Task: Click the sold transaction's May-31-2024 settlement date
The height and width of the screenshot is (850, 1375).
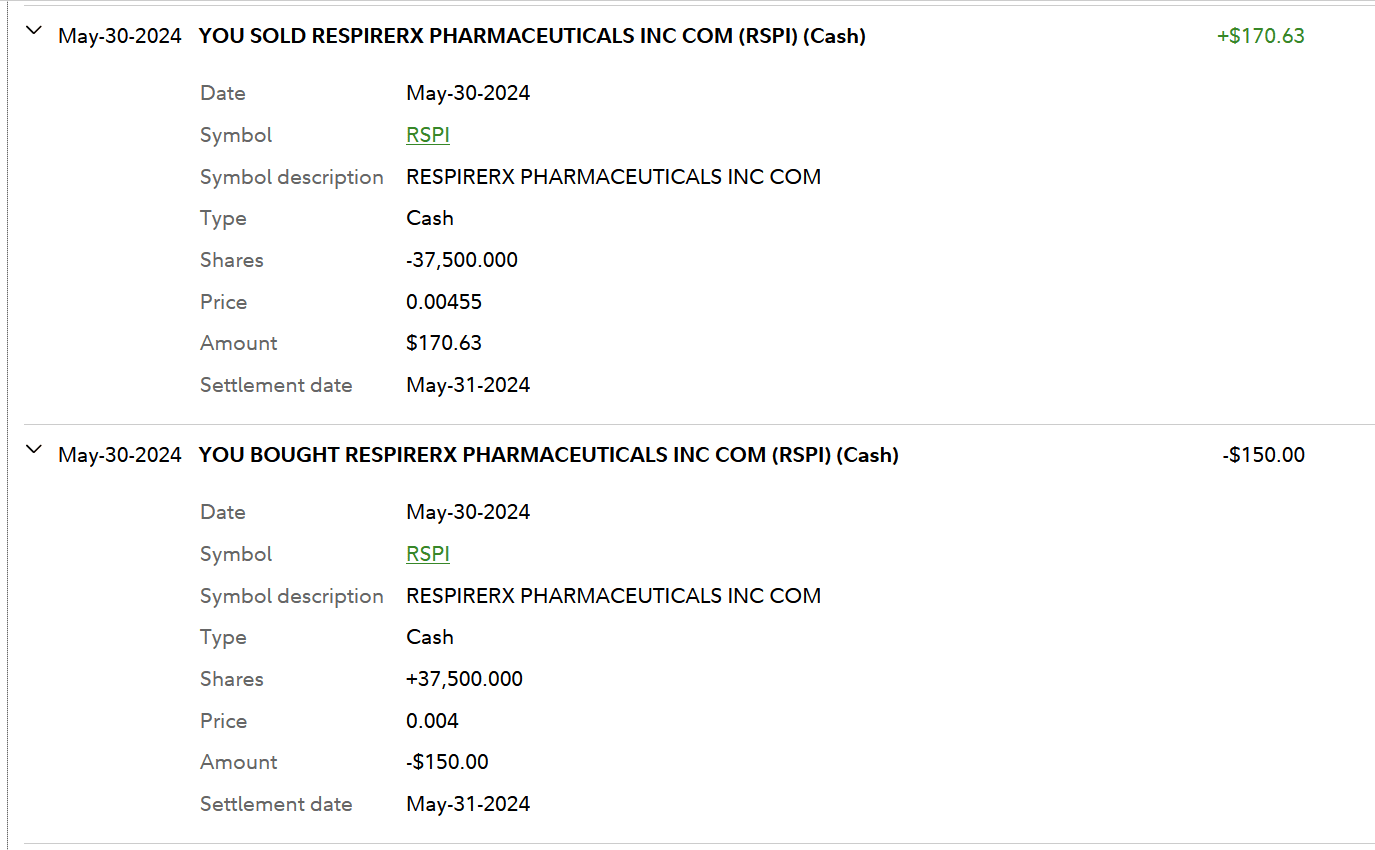Action: click(468, 385)
